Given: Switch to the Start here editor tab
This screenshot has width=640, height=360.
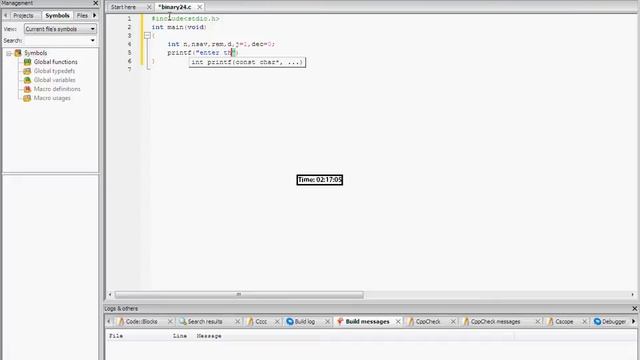Looking at the screenshot, I should click(123, 7).
